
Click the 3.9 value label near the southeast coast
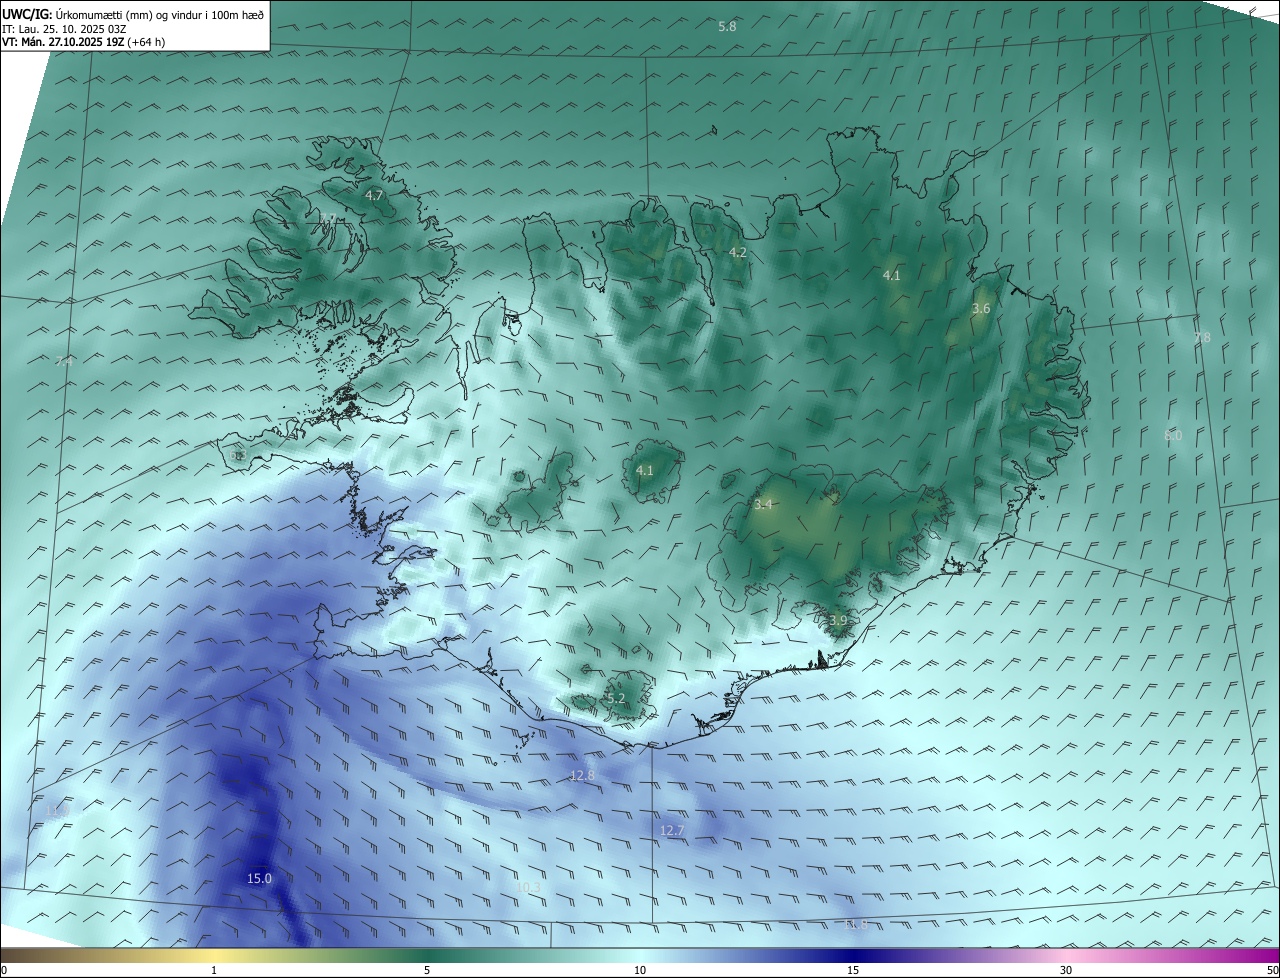[x=837, y=620]
